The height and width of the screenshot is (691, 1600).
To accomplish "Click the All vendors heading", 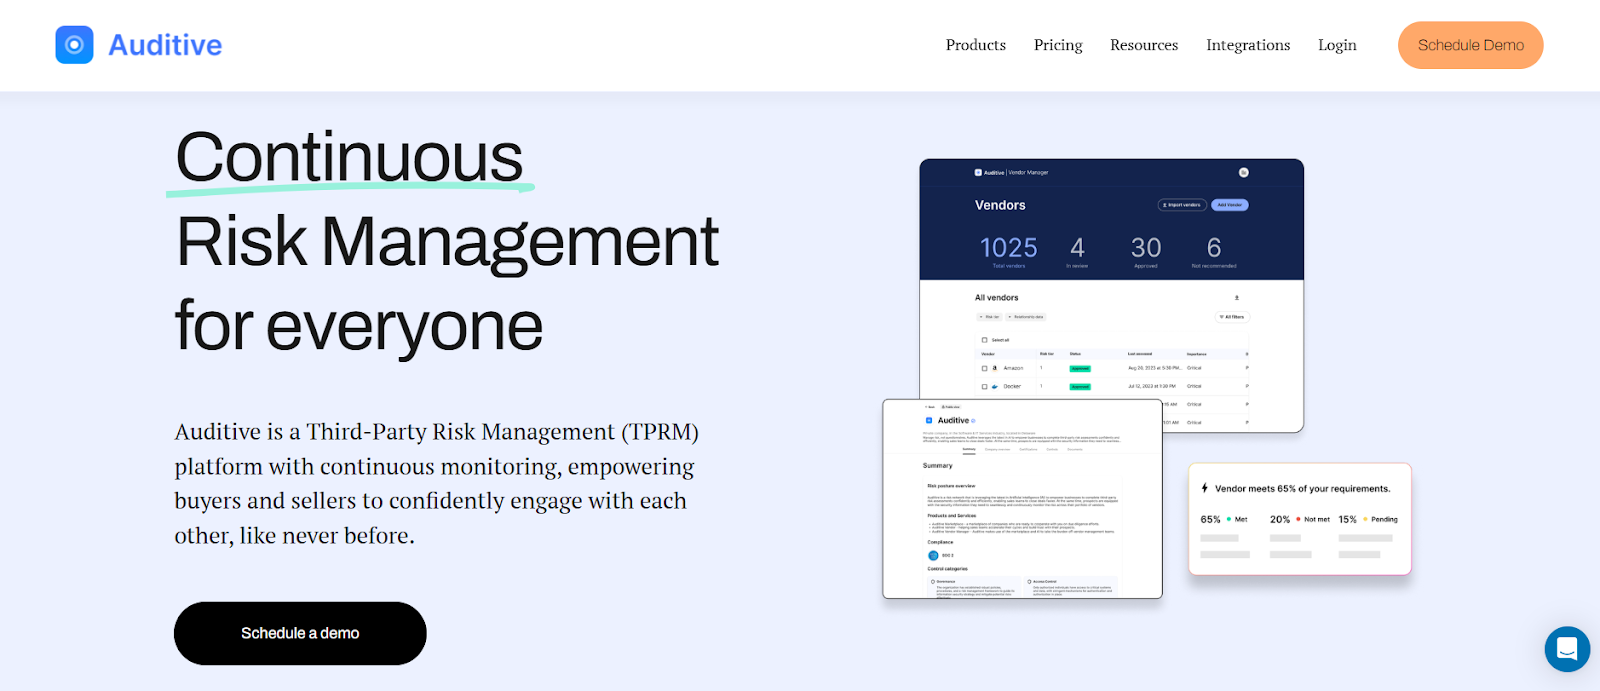I will point(996,298).
